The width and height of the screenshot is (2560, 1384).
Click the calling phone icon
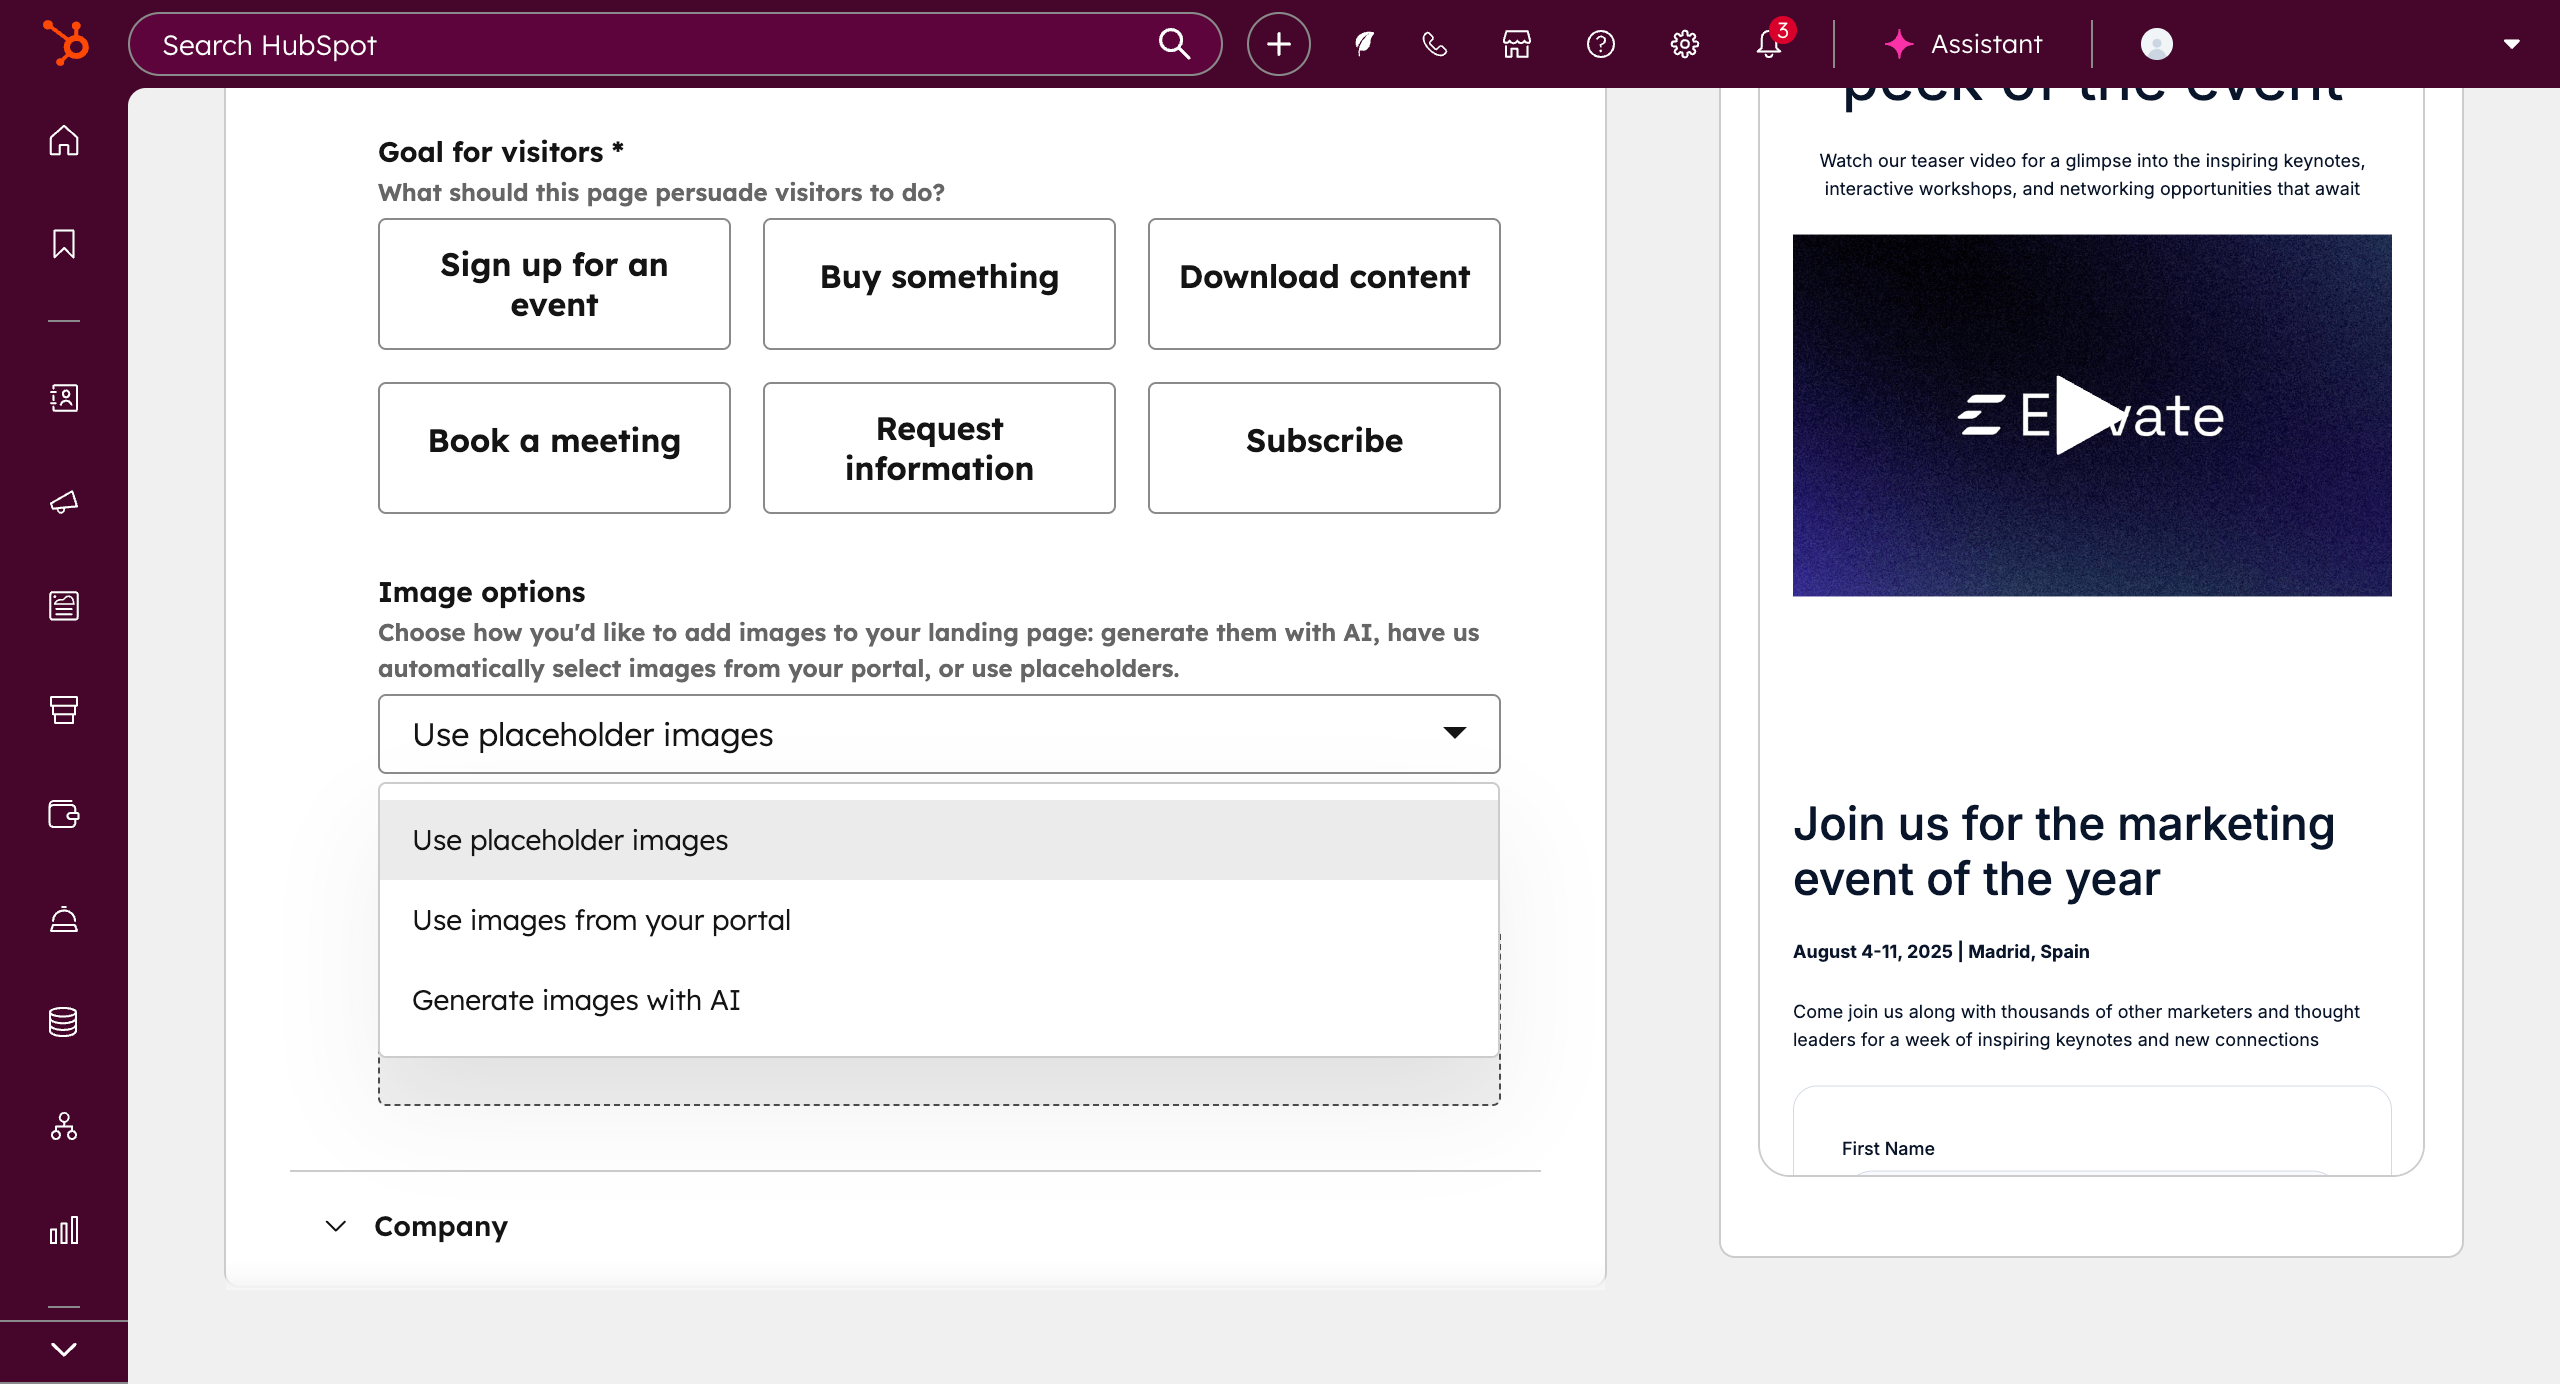tap(1434, 44)
